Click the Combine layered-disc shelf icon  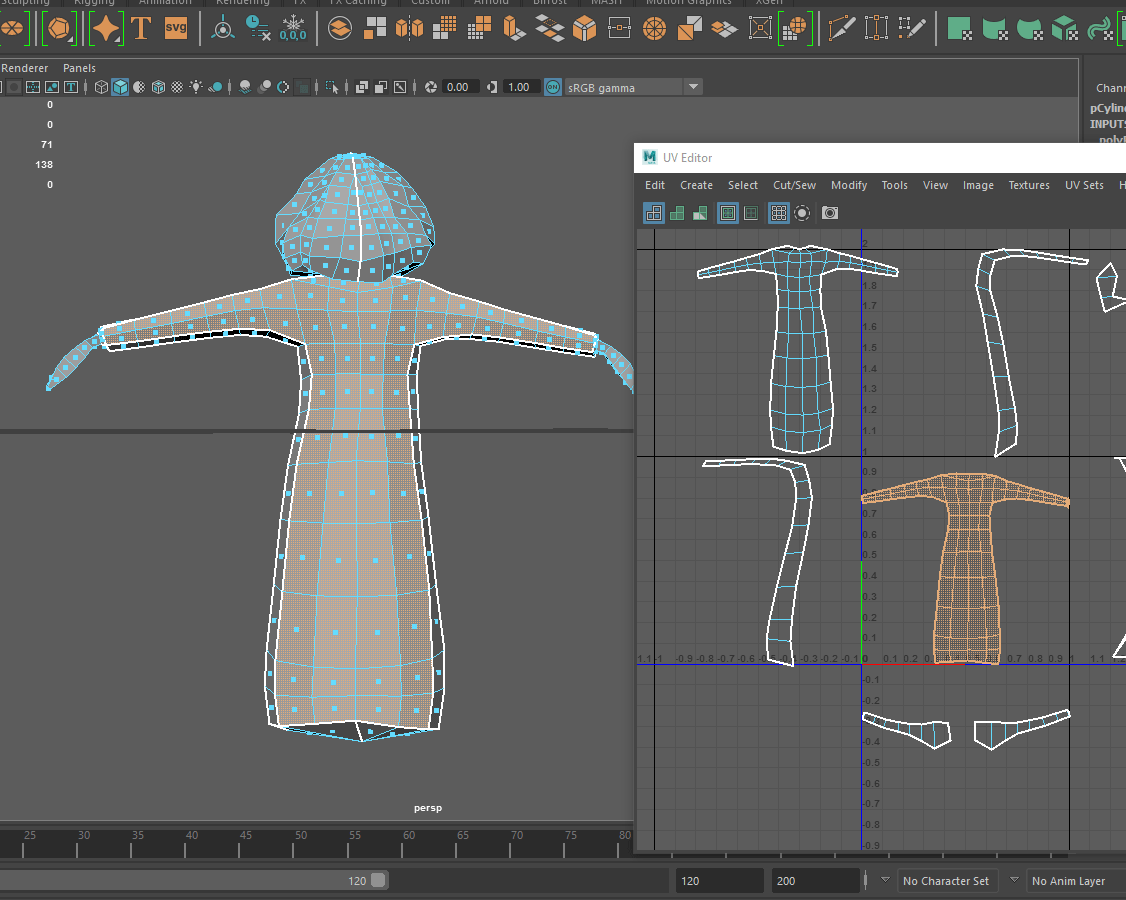click(x=340, y=29)
